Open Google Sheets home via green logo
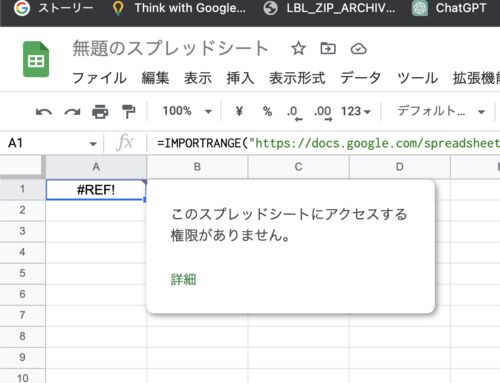Screen dimensions: 500x383 point(36,59)
